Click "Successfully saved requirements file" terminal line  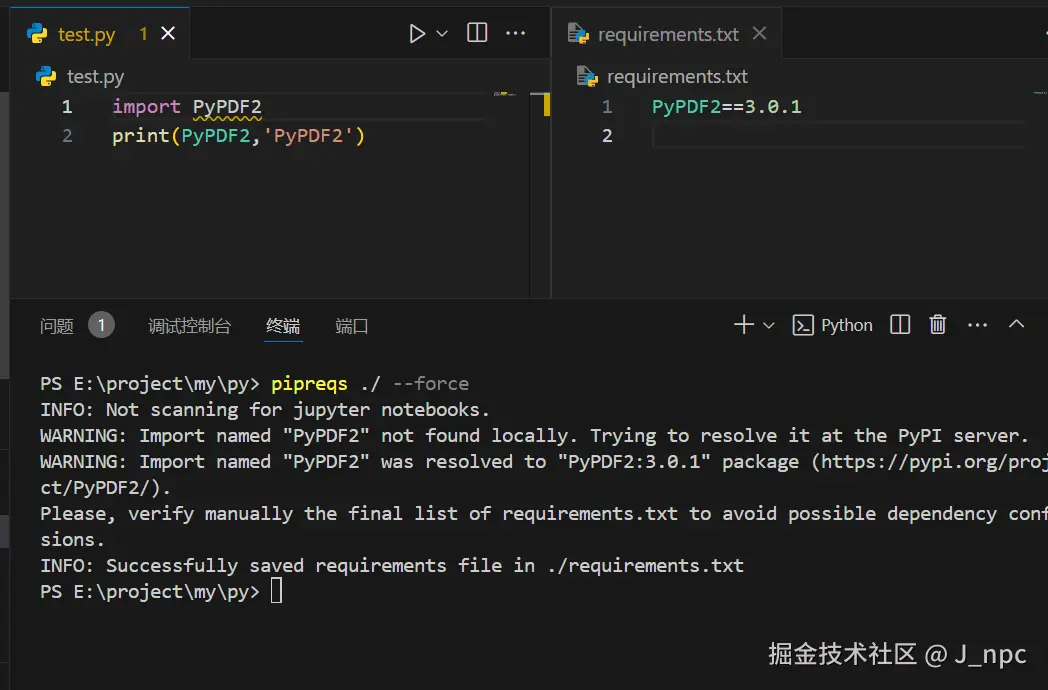coord(392,566)
